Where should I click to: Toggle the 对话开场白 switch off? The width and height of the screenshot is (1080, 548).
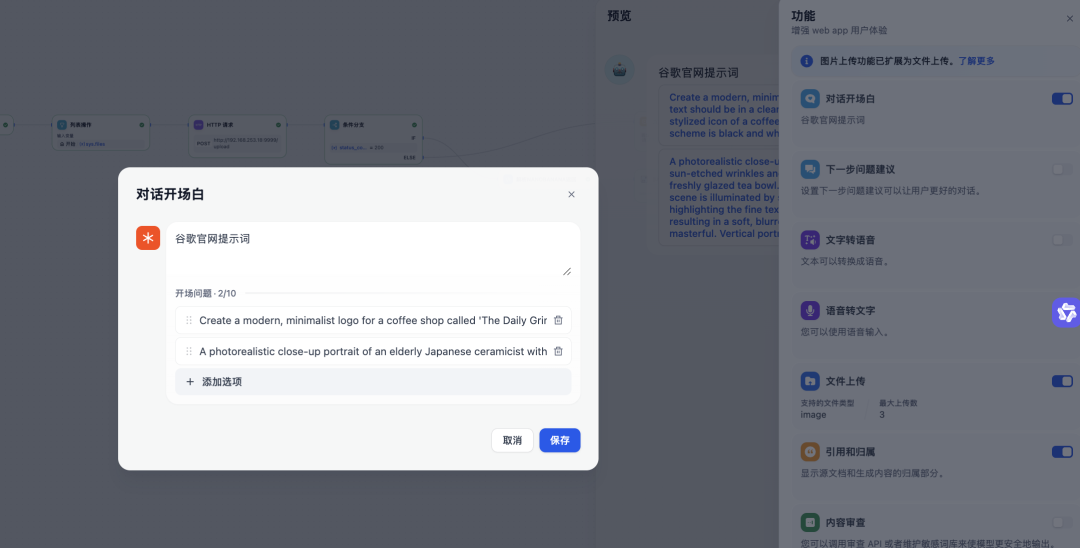click(1062, 98)
